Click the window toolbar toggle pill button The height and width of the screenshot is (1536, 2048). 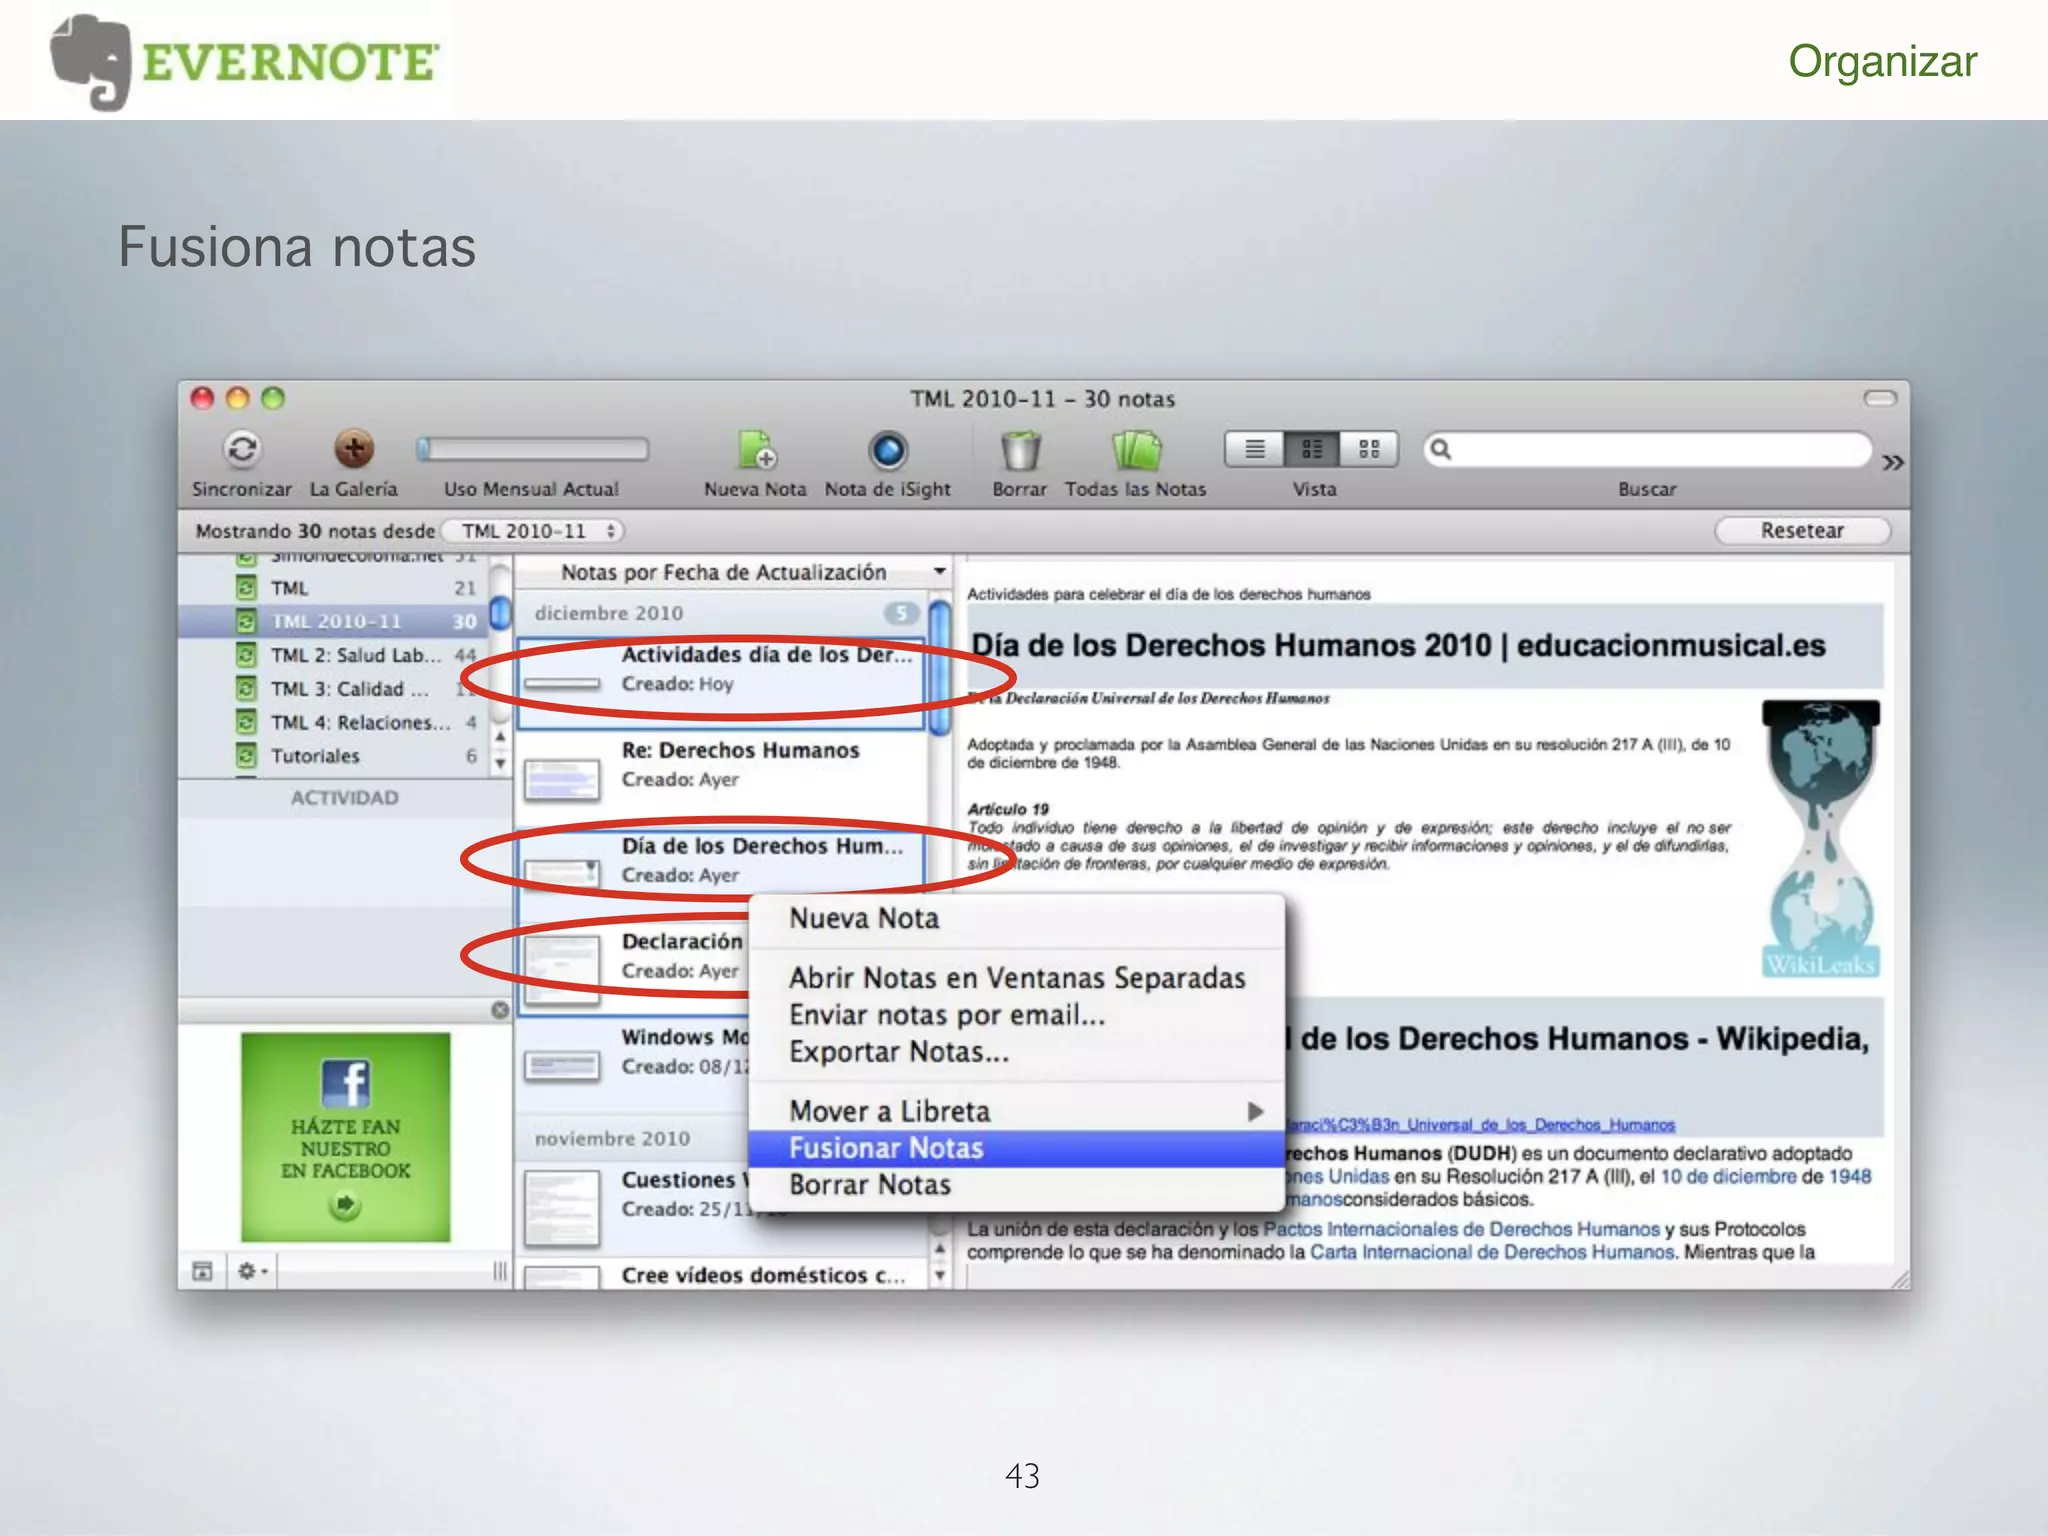[1880, 398]
